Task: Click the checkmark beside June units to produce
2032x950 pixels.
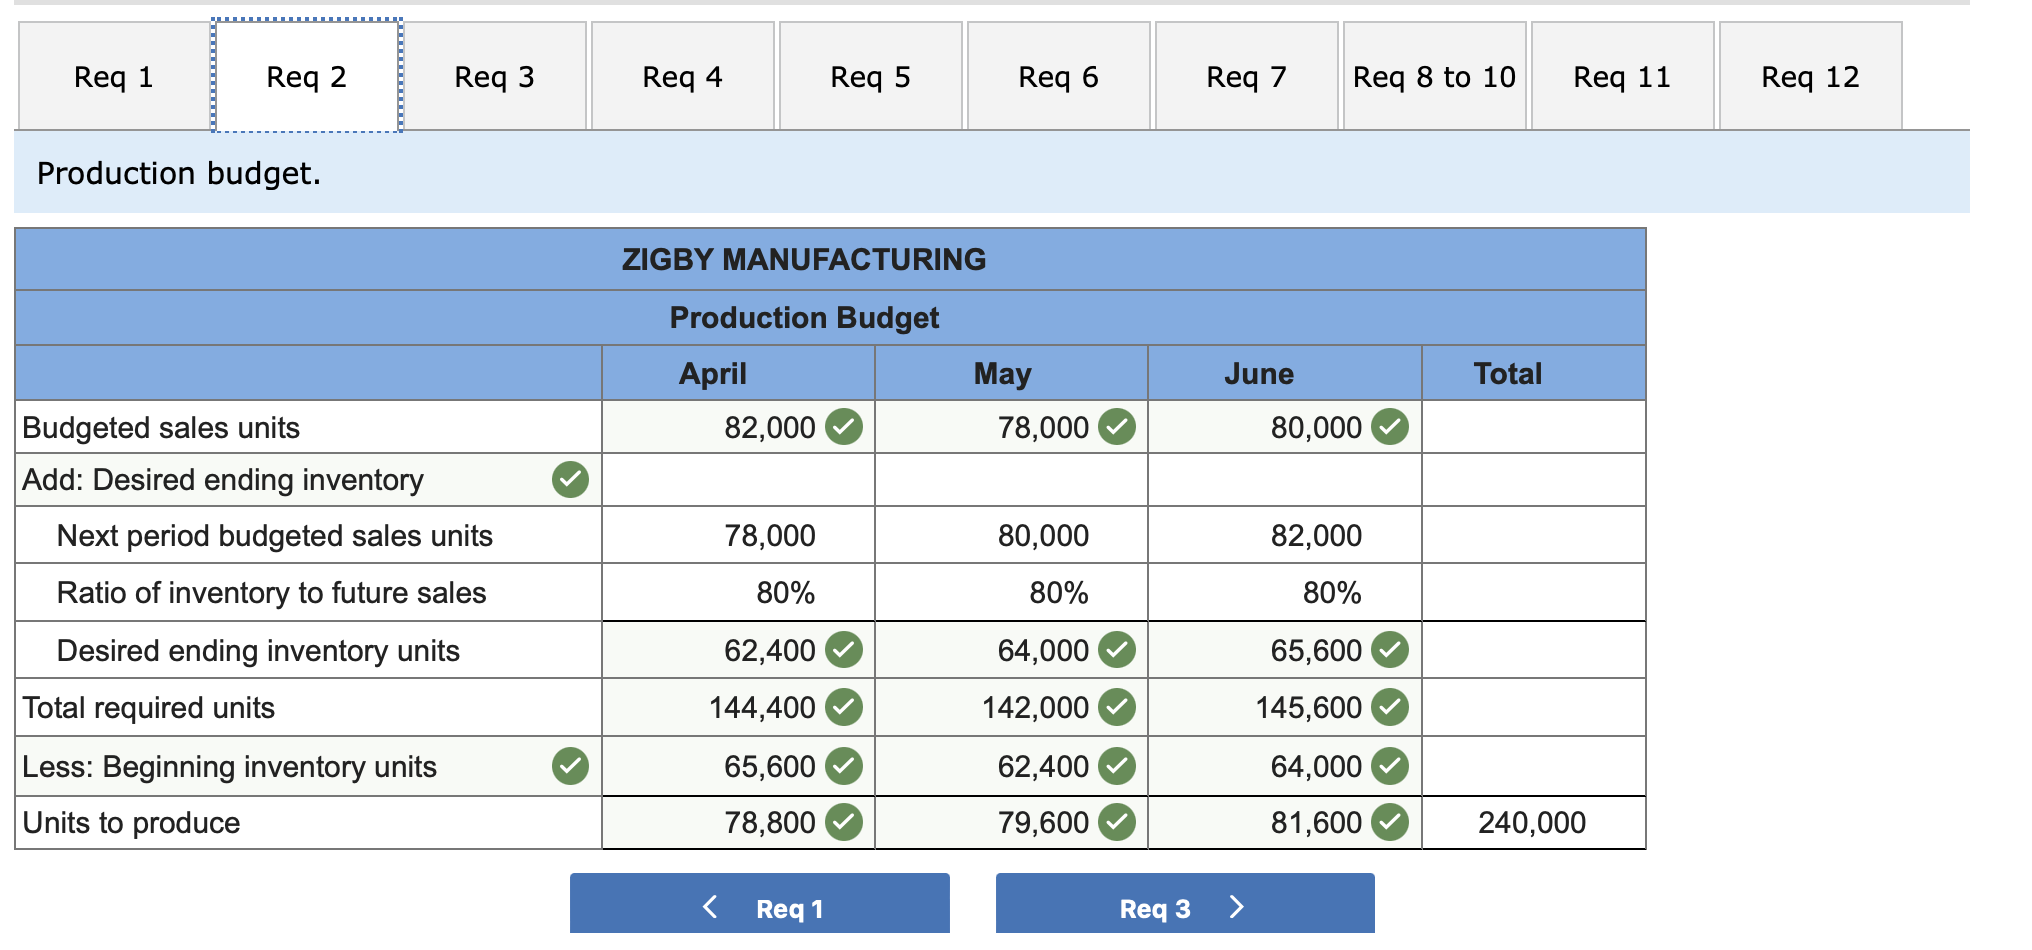Action: [x=1390, y=822]
